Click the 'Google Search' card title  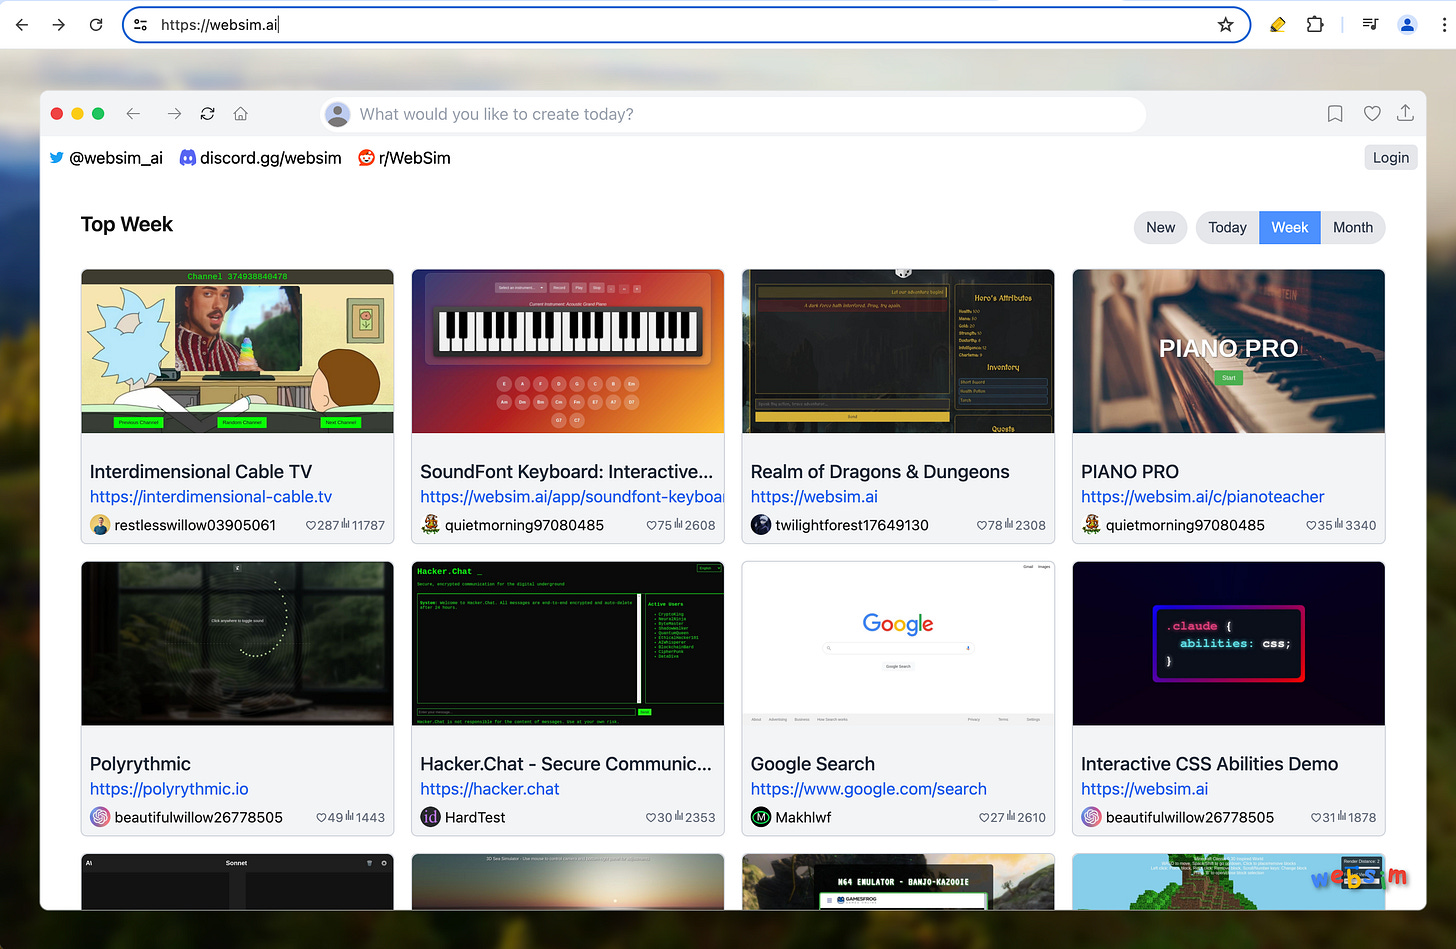click(x=813, y=764)
